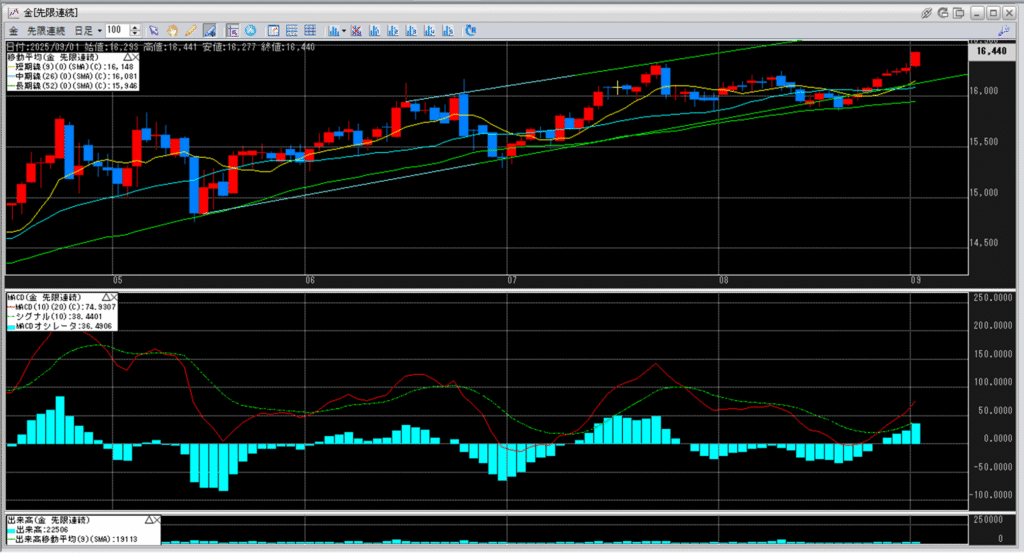Increase bar count with spinner up arrow
The width and height of the screenshot is (1024, 553).
[136, 27]
